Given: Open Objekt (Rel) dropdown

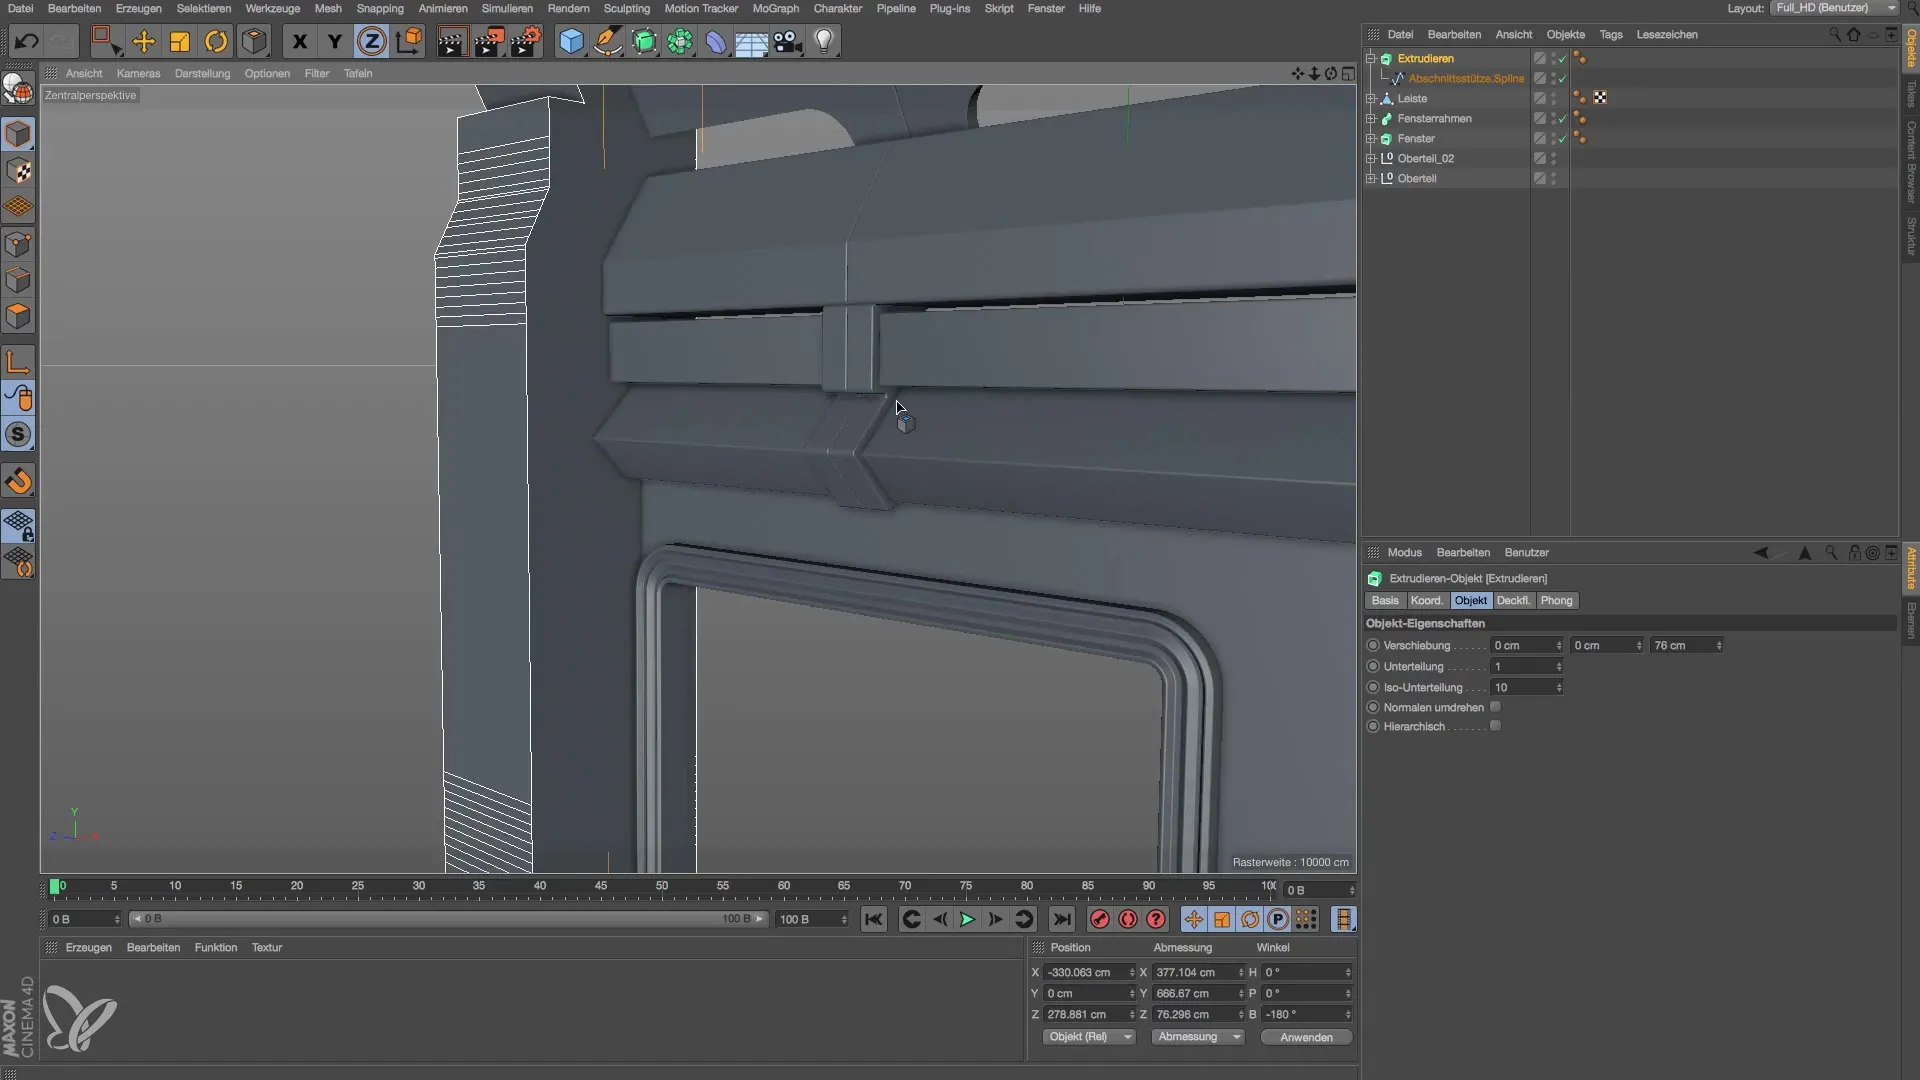Looking at the screenshot, I should (x=1088, y=1037).
